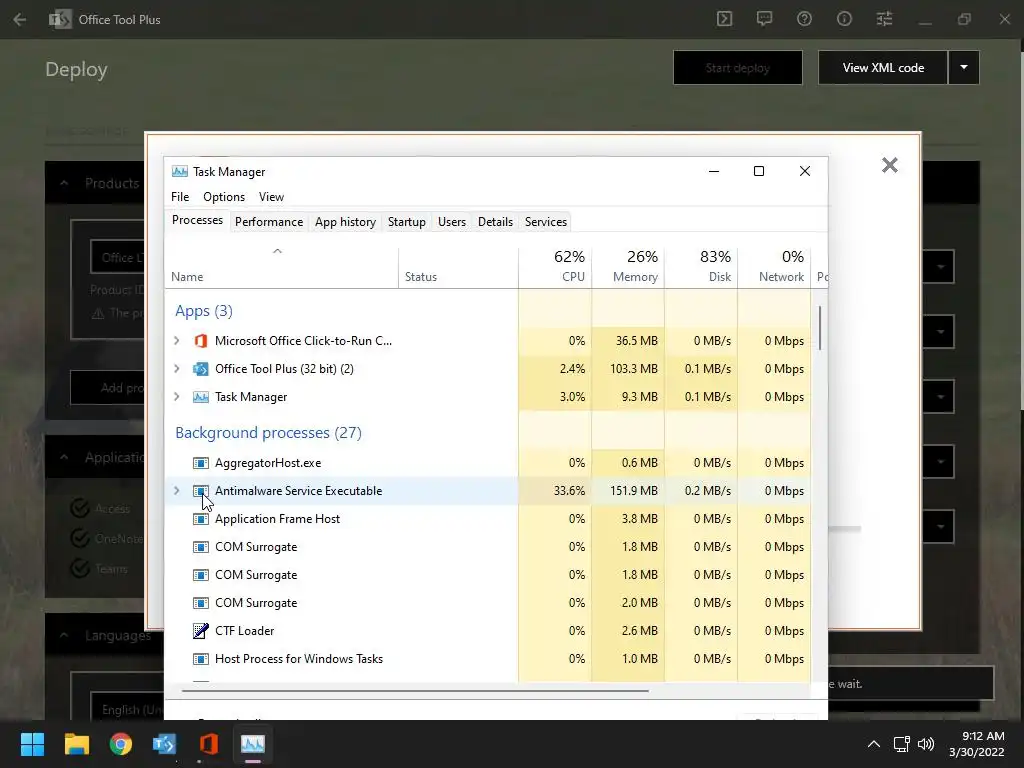Sort processes by the Memory column
The width and height of the screenshot is (1024, 768).
tap(628, 266)
